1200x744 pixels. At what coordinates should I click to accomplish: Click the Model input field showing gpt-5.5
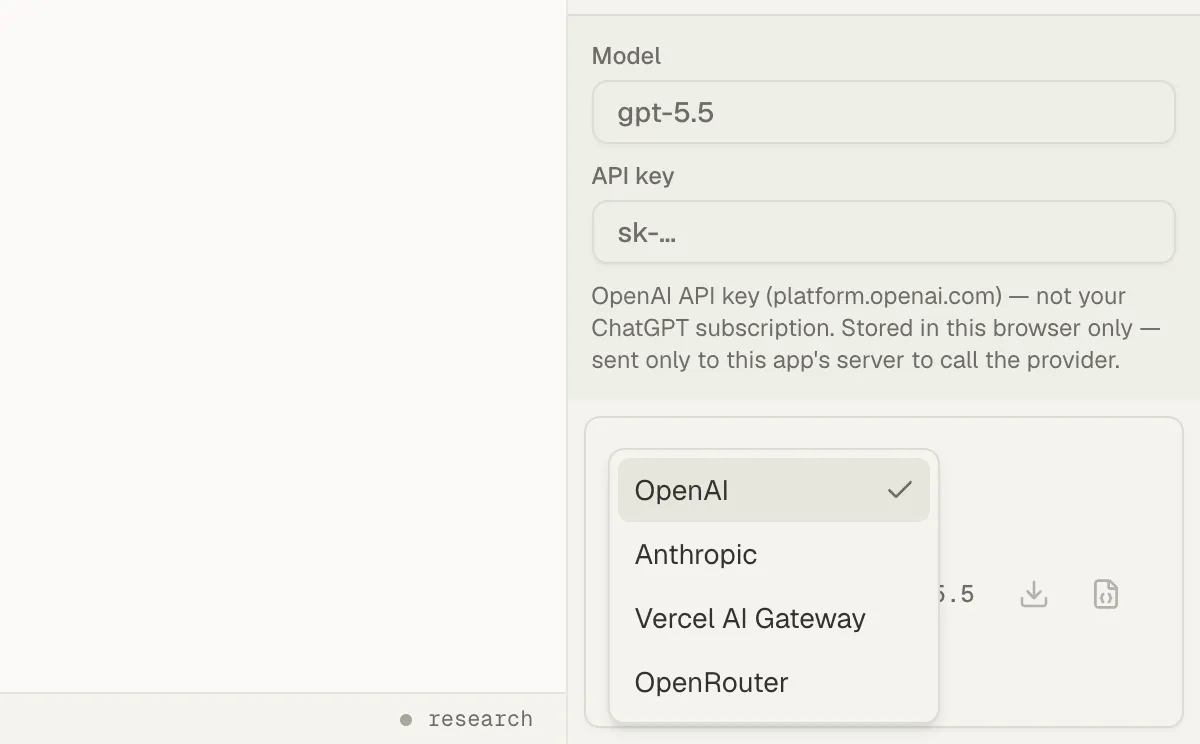point(883,112)
